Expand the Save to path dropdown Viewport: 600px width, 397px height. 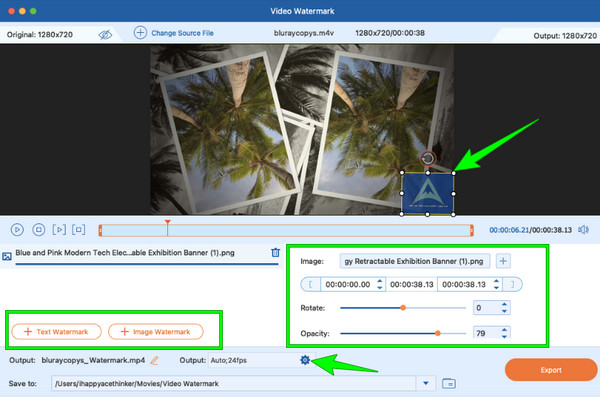[426, 383]
